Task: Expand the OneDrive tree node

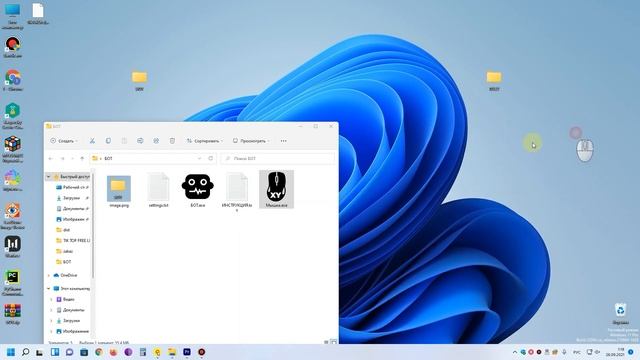Action: pos(49,276)
